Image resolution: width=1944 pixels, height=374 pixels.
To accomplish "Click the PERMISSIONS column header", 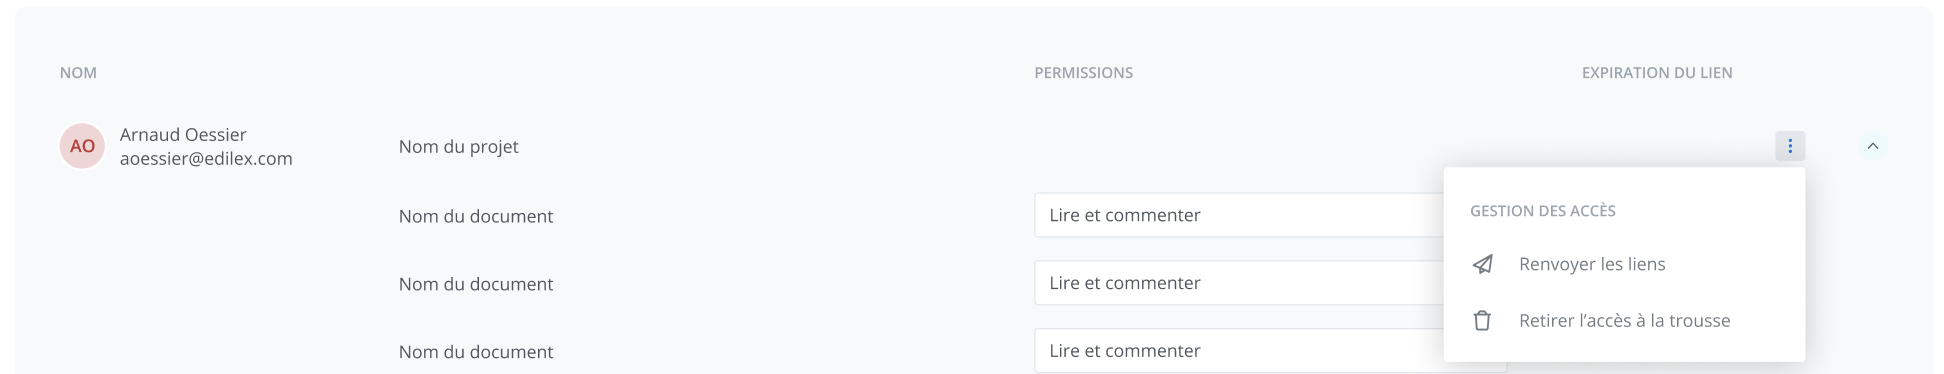I will coord(1083,73).
